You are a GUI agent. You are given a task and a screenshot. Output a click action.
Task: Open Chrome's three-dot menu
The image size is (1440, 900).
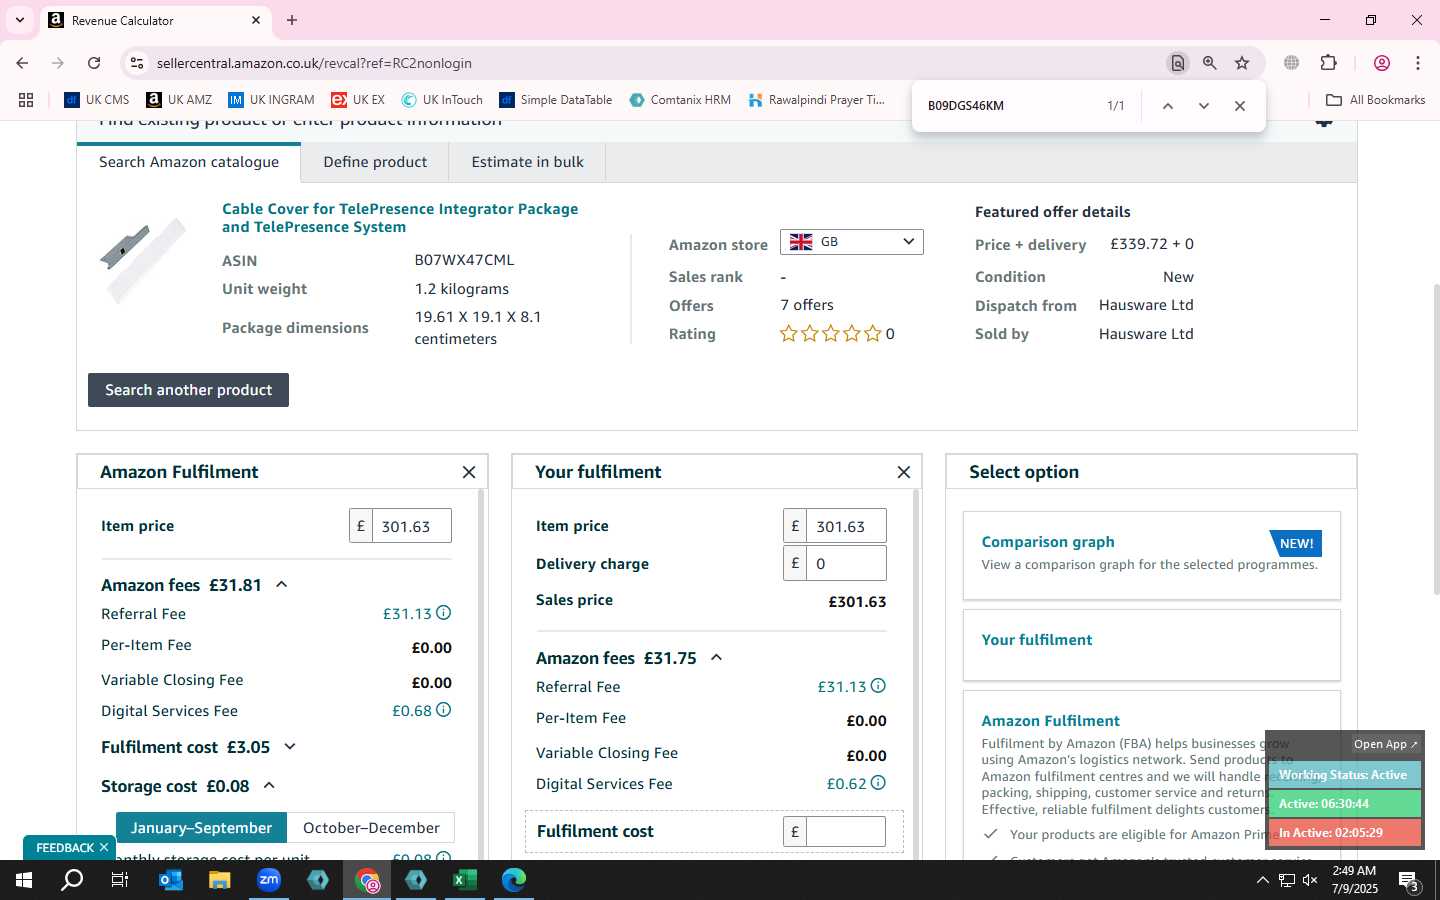[x=1418, y=63]
